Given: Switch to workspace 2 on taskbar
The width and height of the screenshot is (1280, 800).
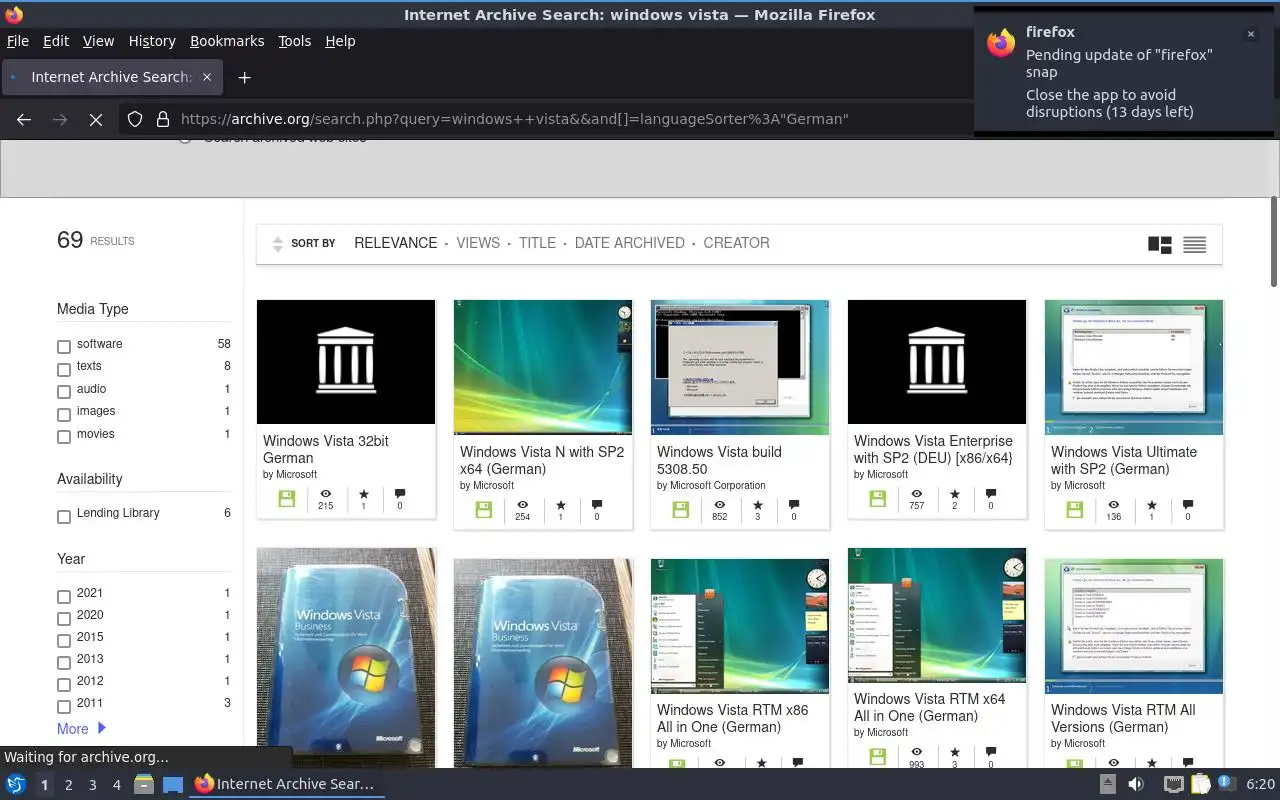Looking at the screenshot, I should (68, 785).
